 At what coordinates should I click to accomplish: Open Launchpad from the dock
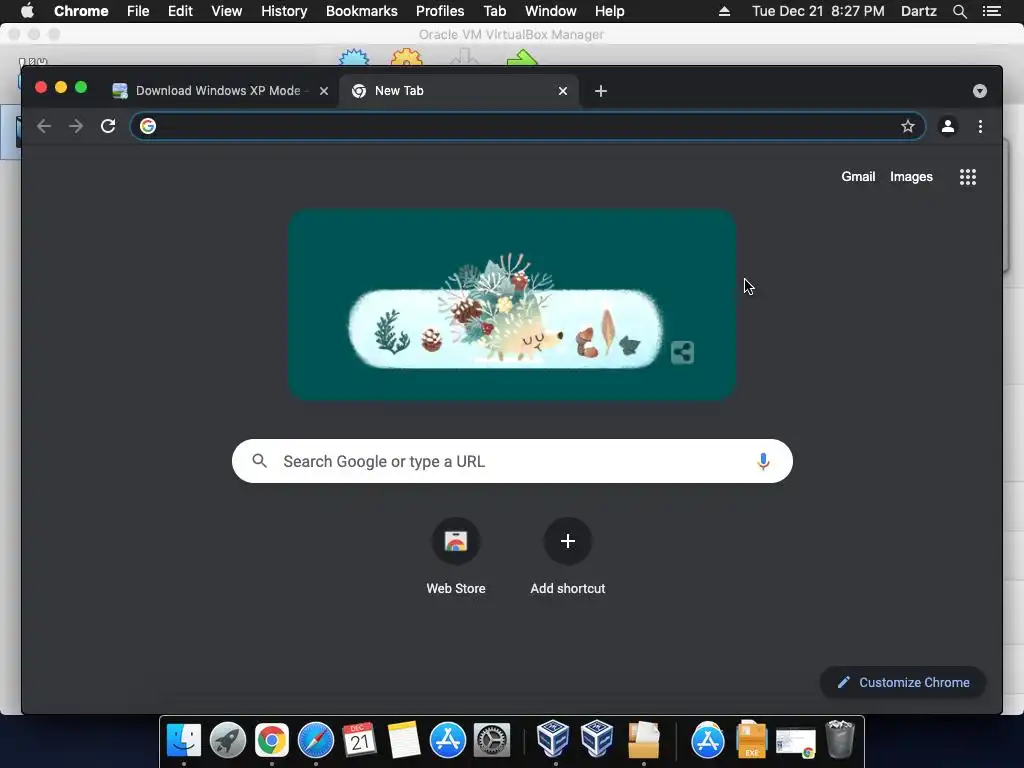228,740
